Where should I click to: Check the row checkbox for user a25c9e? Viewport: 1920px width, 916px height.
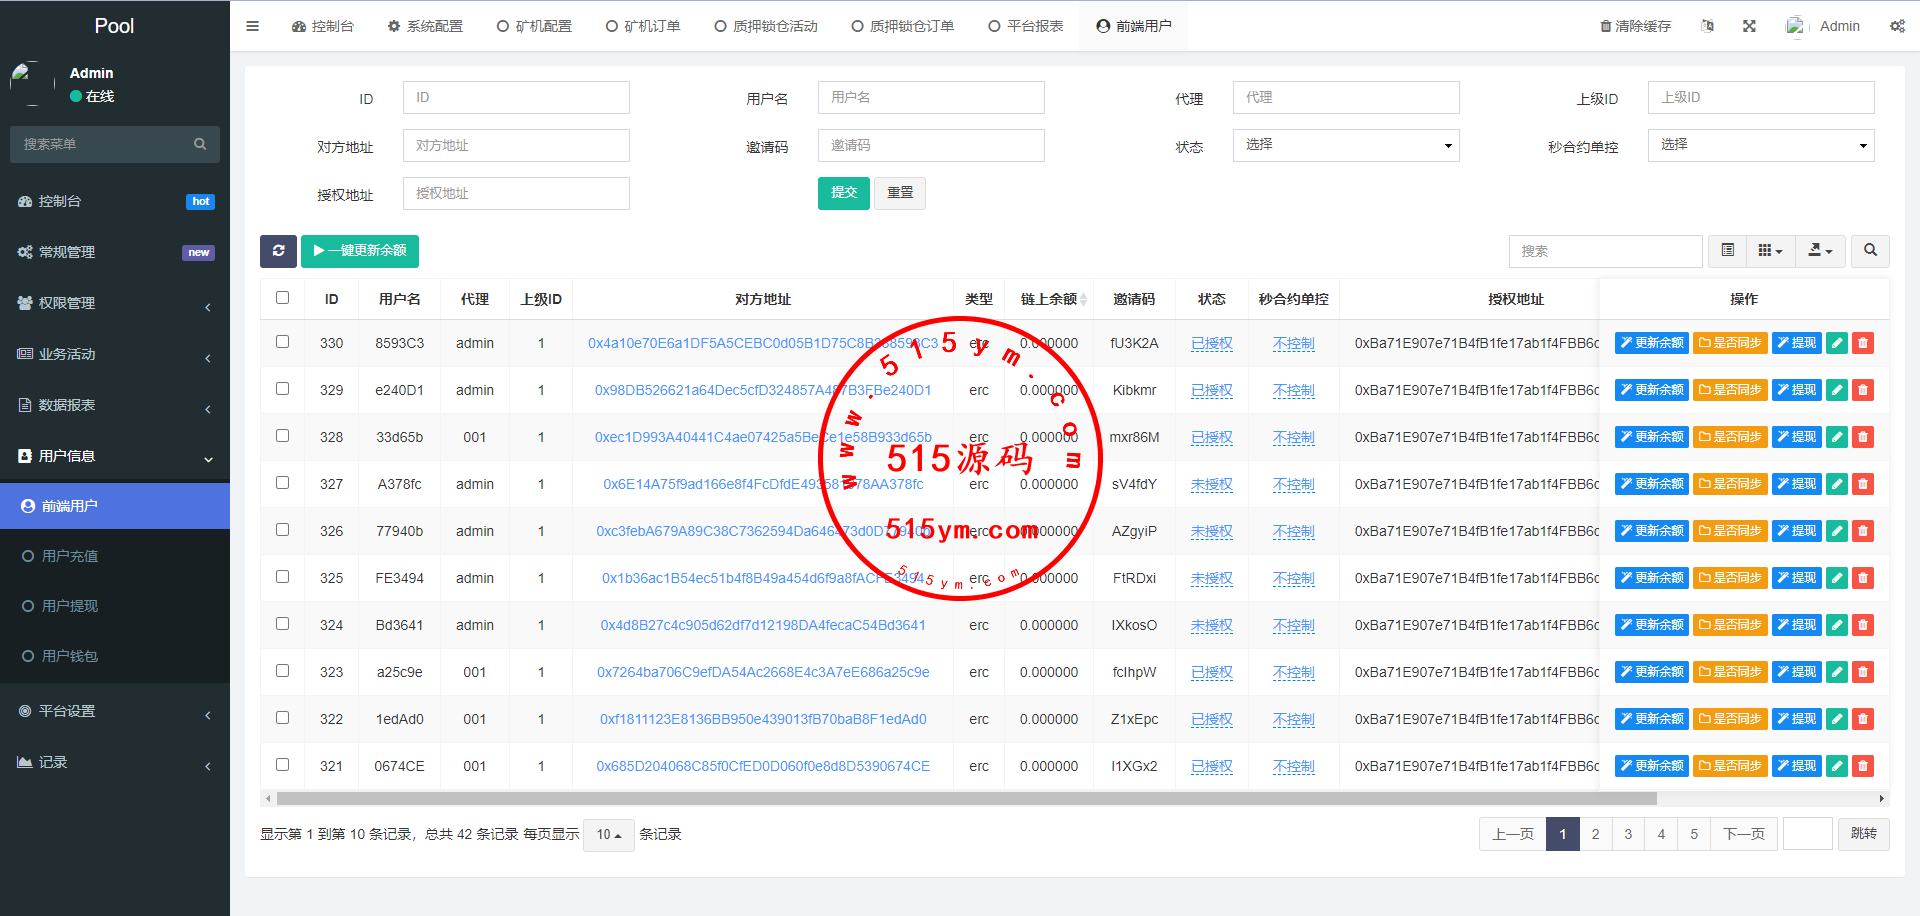282,671
